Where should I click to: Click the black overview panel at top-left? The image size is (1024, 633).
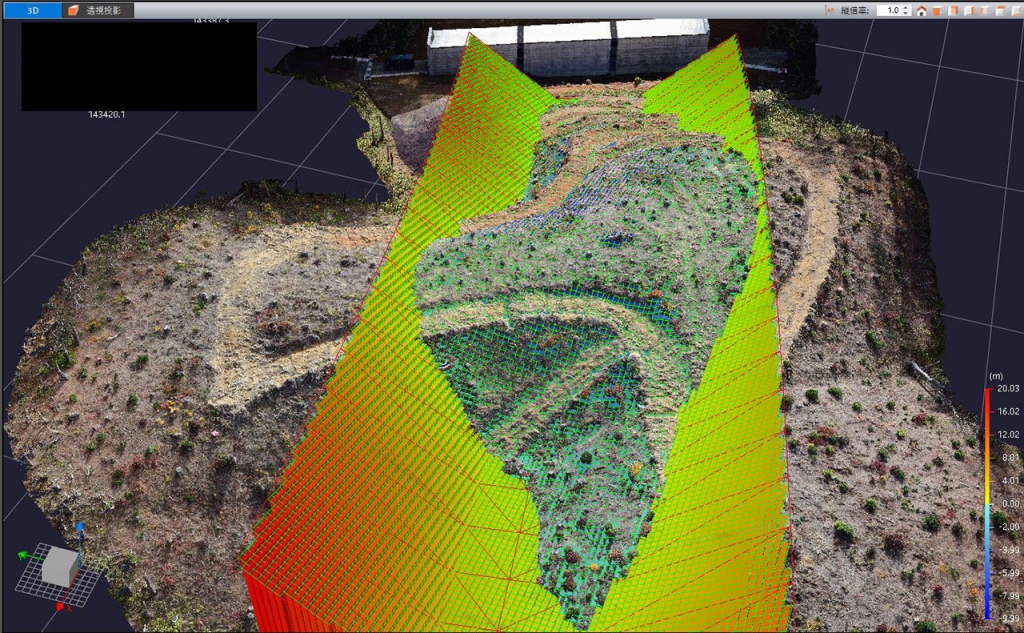coord(139,66)
